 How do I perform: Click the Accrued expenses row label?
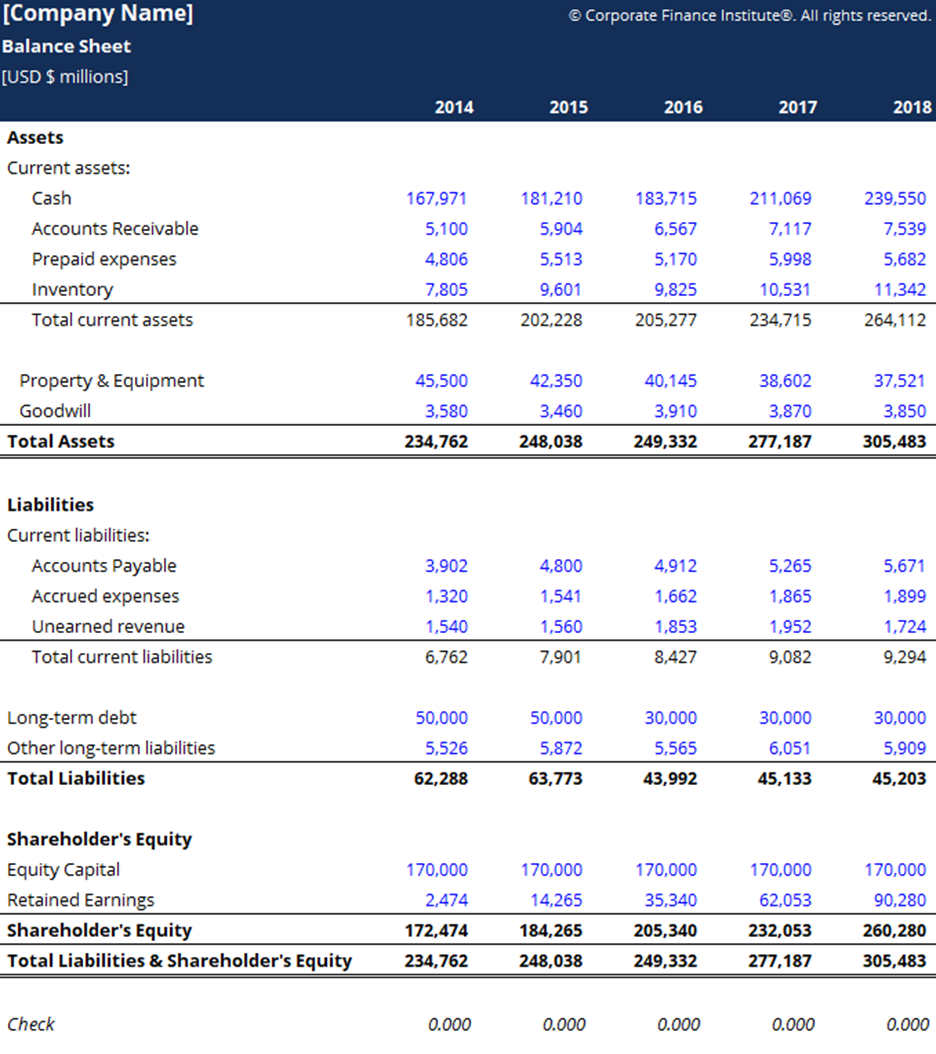(105, 595)
